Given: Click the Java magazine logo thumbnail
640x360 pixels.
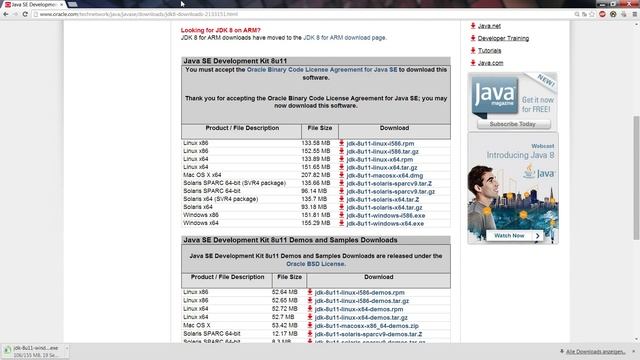Looking at the screenshot, I should tap(495, 97).
